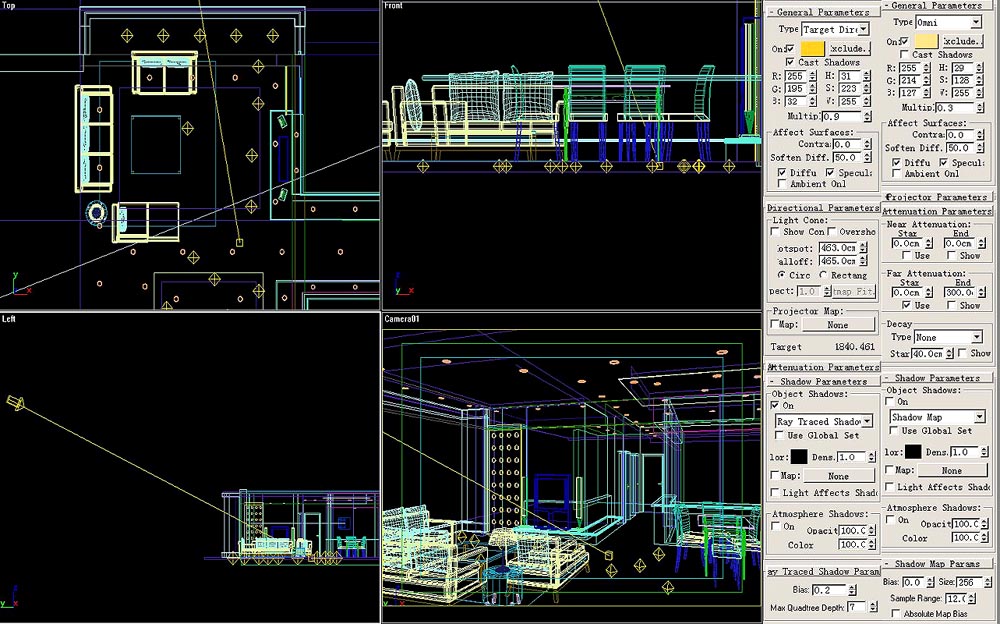The height and width of the screenshot is (624, 1000).
Task: Expand Attenuation Parameters rollout in Target Direct panel
Action: [823, 368]
